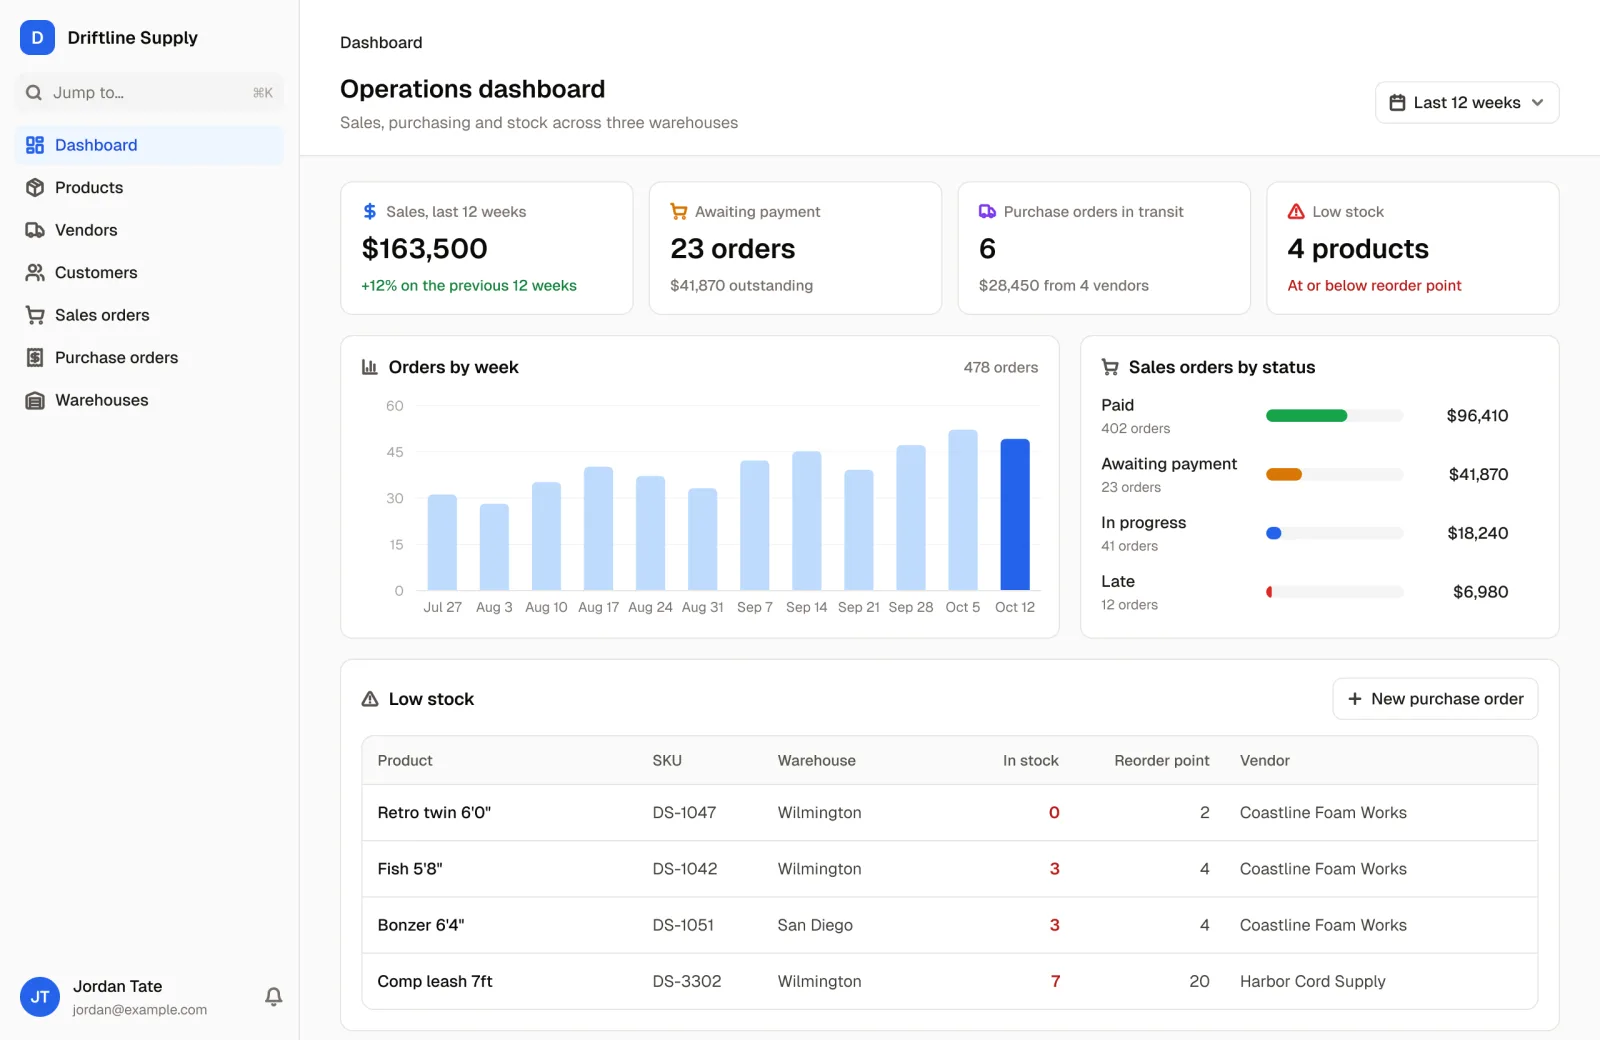
Task: Click Harbor Cord Supply vendor cell
Action: tap(1313, 982)
